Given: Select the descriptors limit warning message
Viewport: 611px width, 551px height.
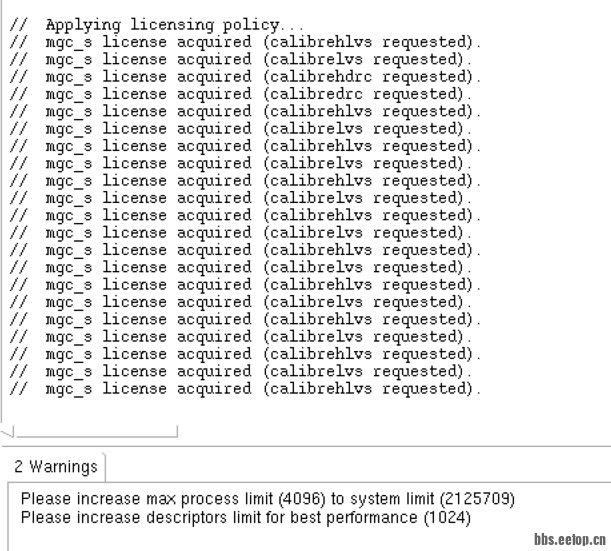Looking at the screenshot, I should [246, 518].
